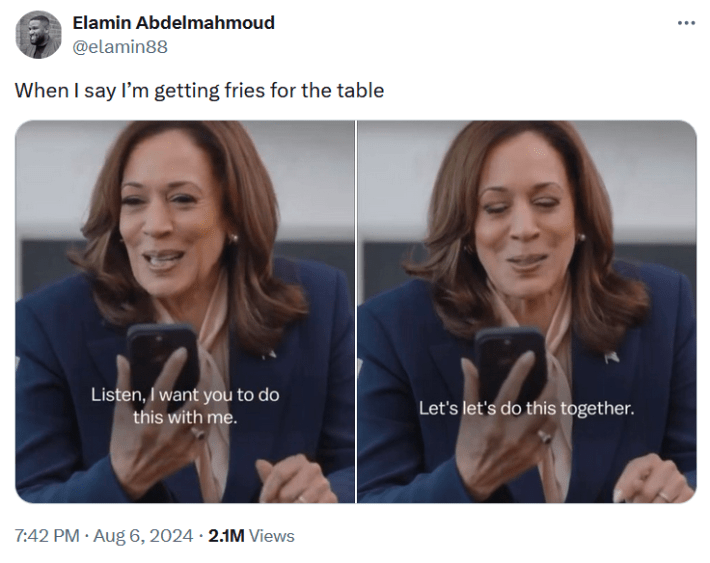Click the word Views beside the count

[x=272, y=536]
